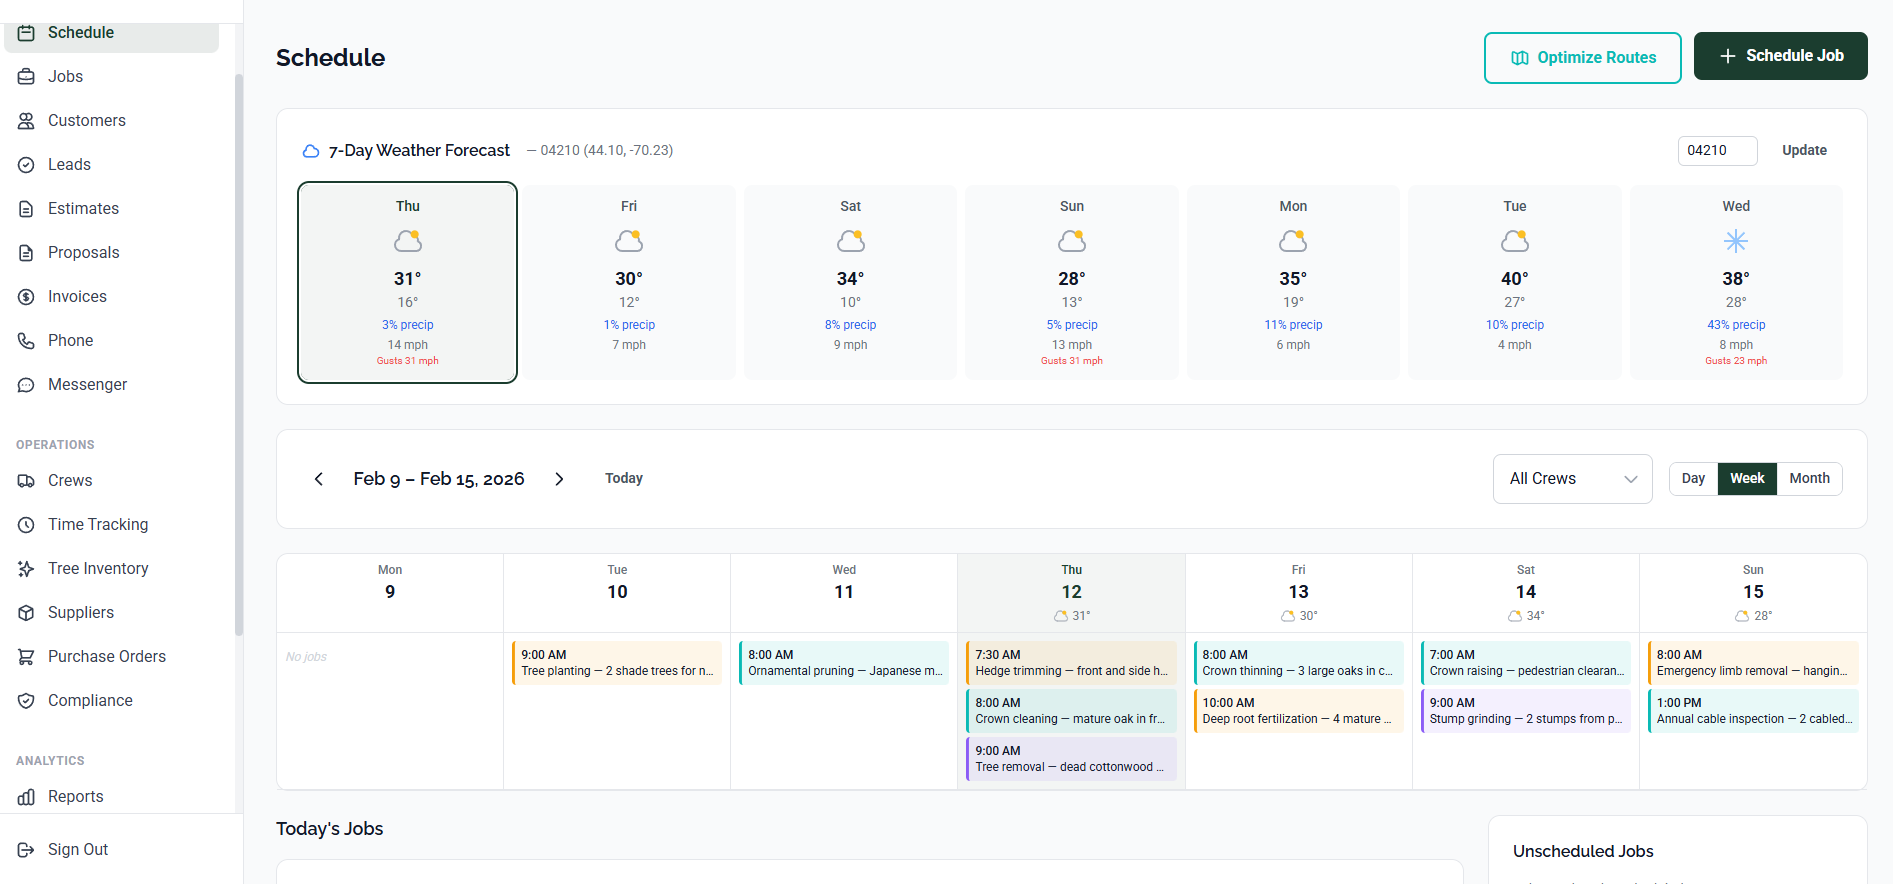Open the 10:00 AM Deep root fertilization job
1893x884 pixels.
[x=1298, y=711]
